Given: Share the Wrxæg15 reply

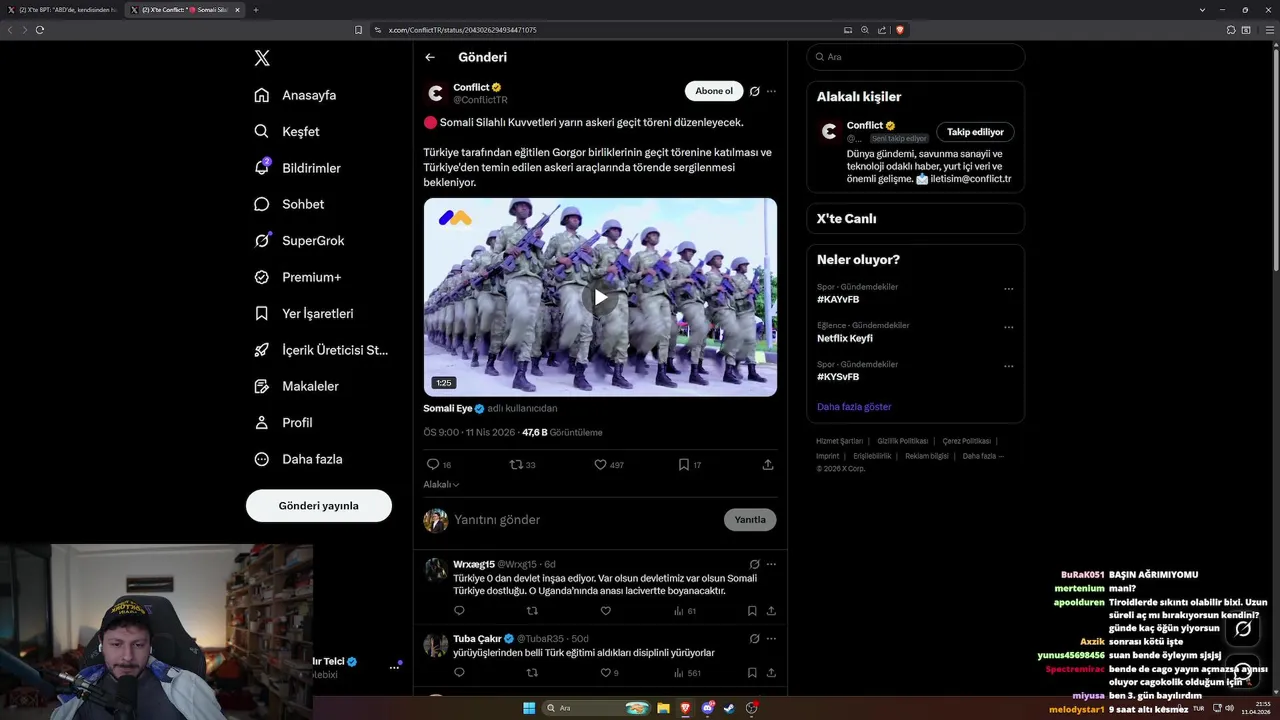Looking at the screenshot, I should pyautogui.click(x=771, y=611).
